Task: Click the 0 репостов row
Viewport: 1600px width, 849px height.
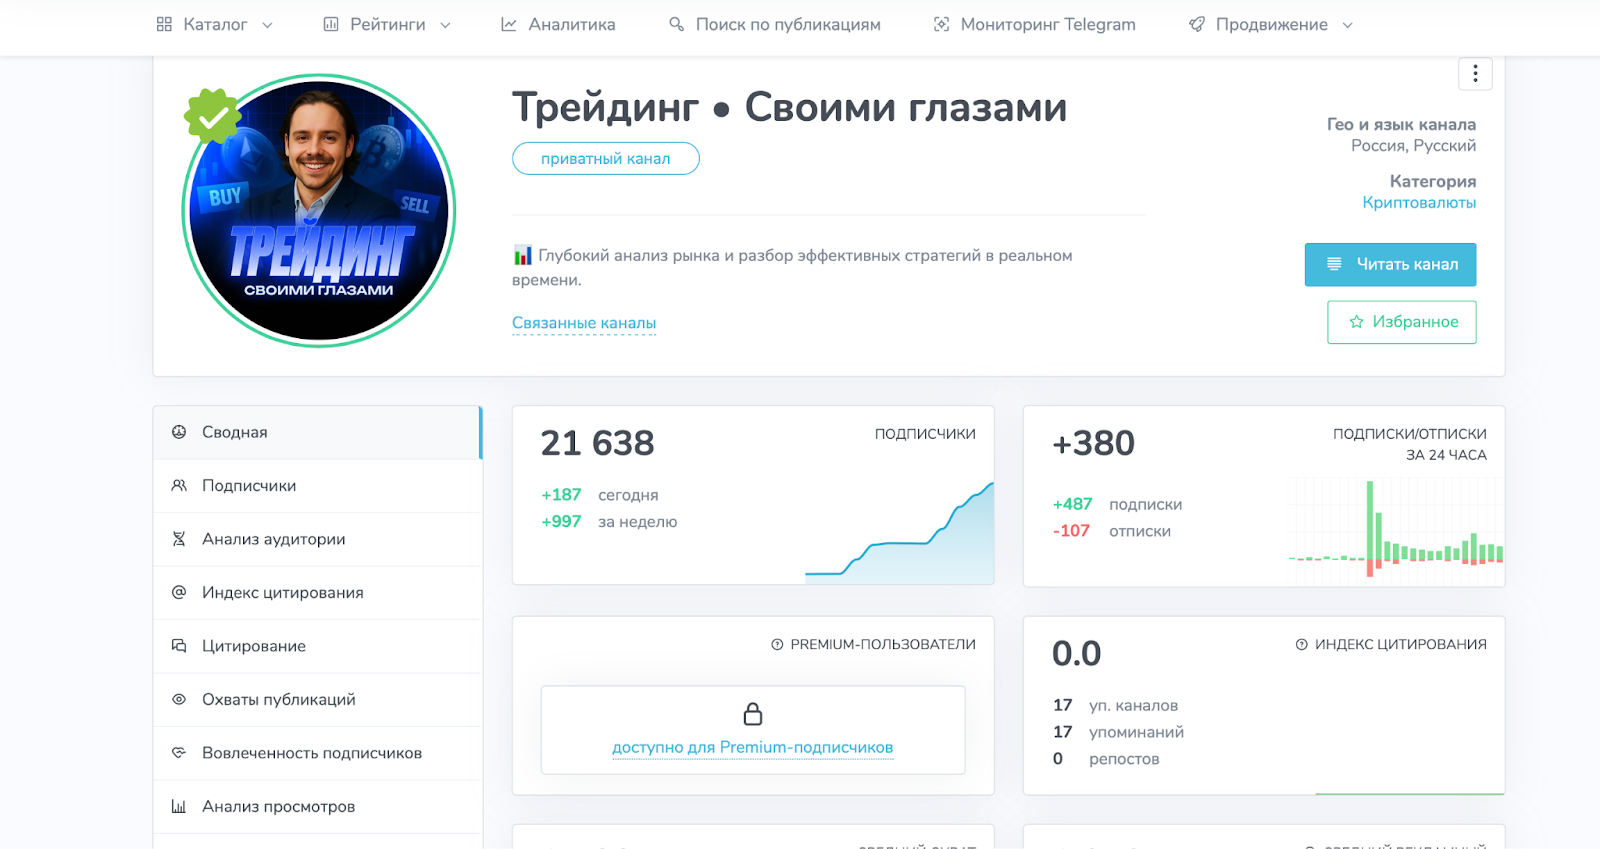Action: pos(1106,759)
